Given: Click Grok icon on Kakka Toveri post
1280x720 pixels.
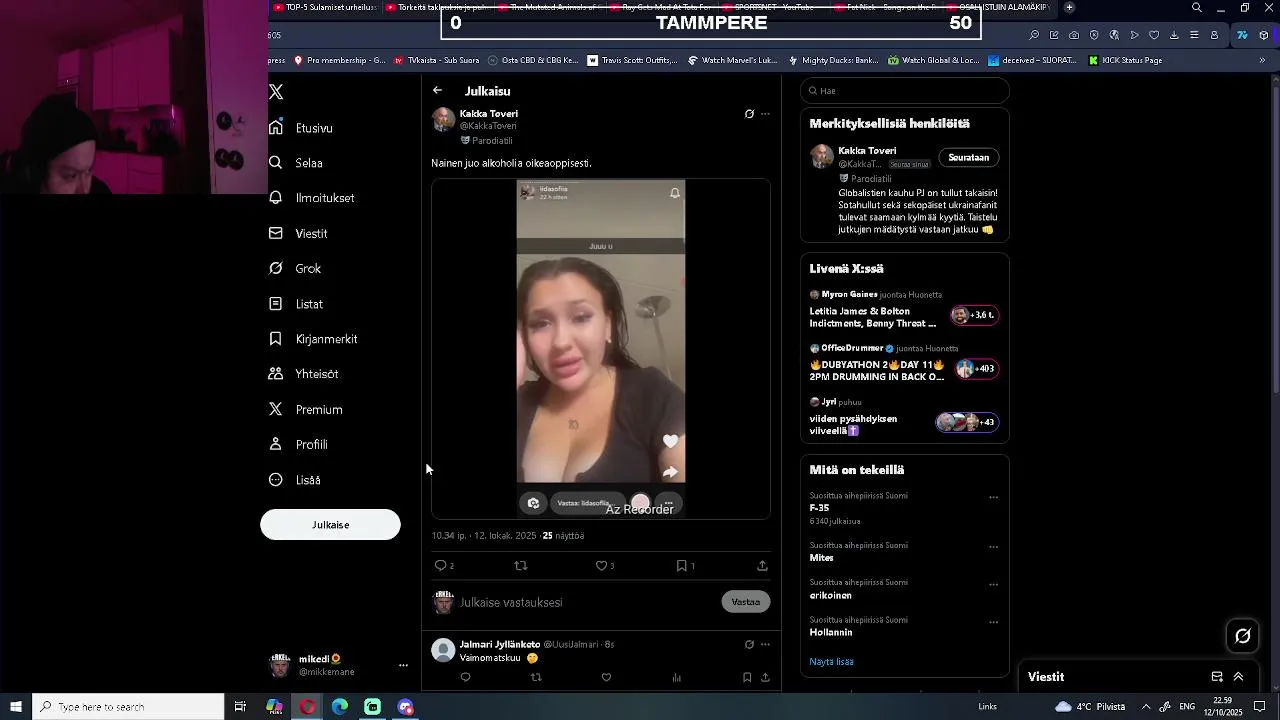Looking at the screenshot, I should point(749,114).
